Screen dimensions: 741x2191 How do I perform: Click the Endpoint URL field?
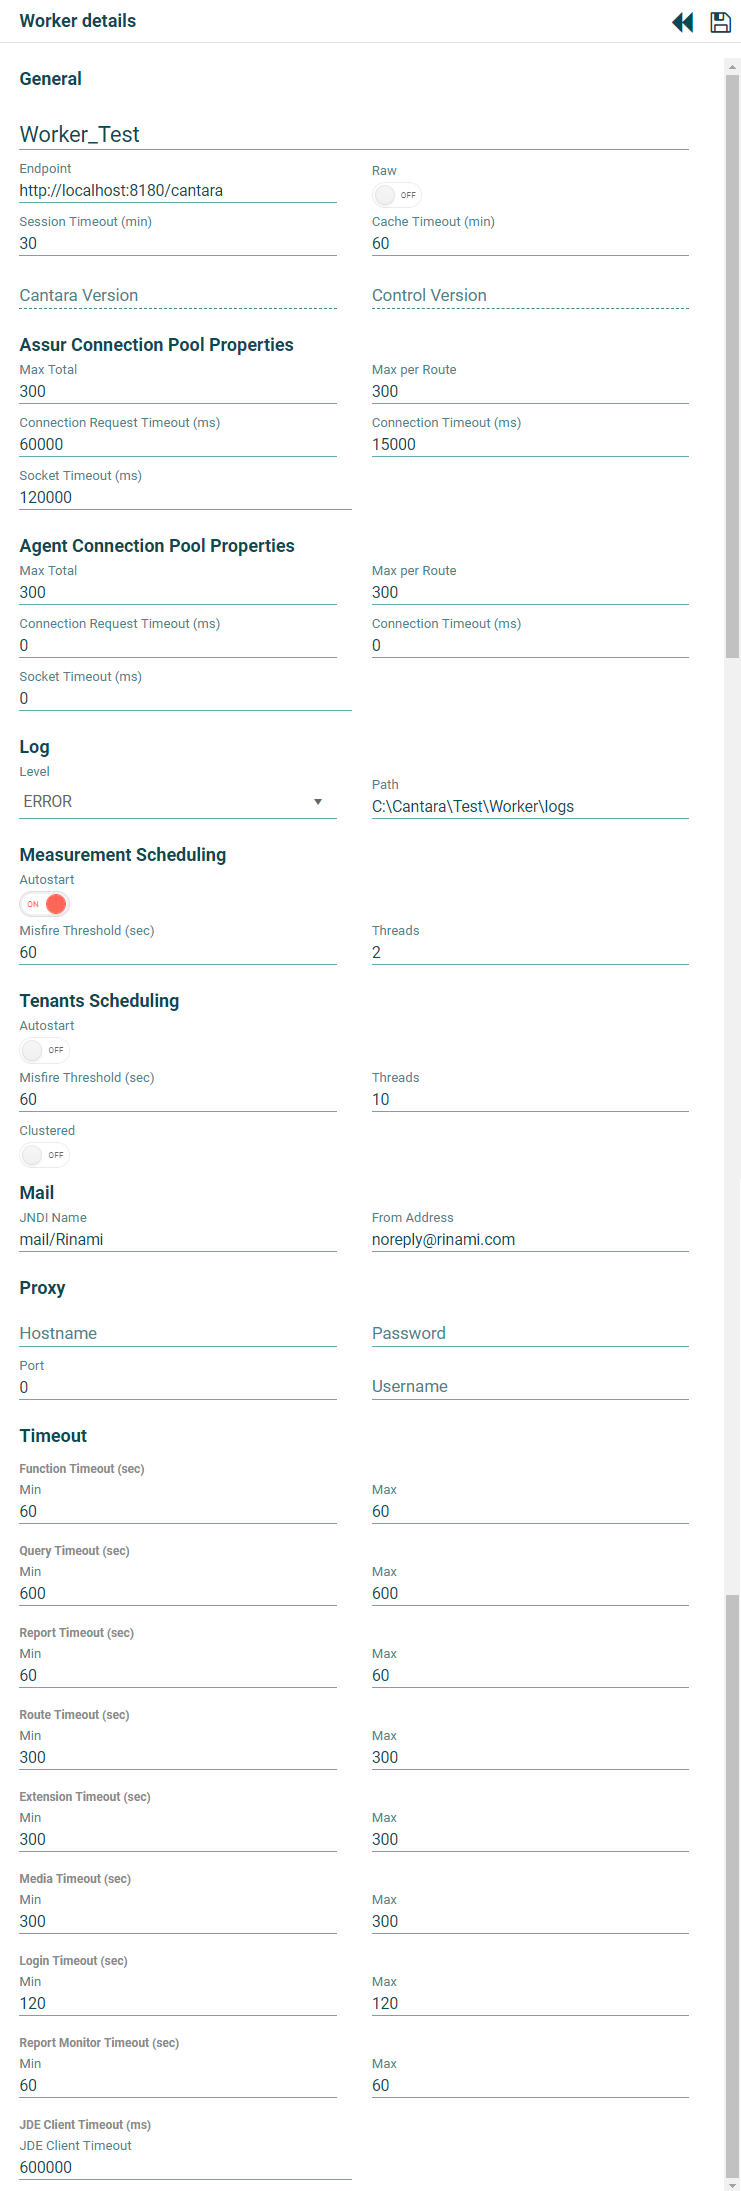(177, 191)
